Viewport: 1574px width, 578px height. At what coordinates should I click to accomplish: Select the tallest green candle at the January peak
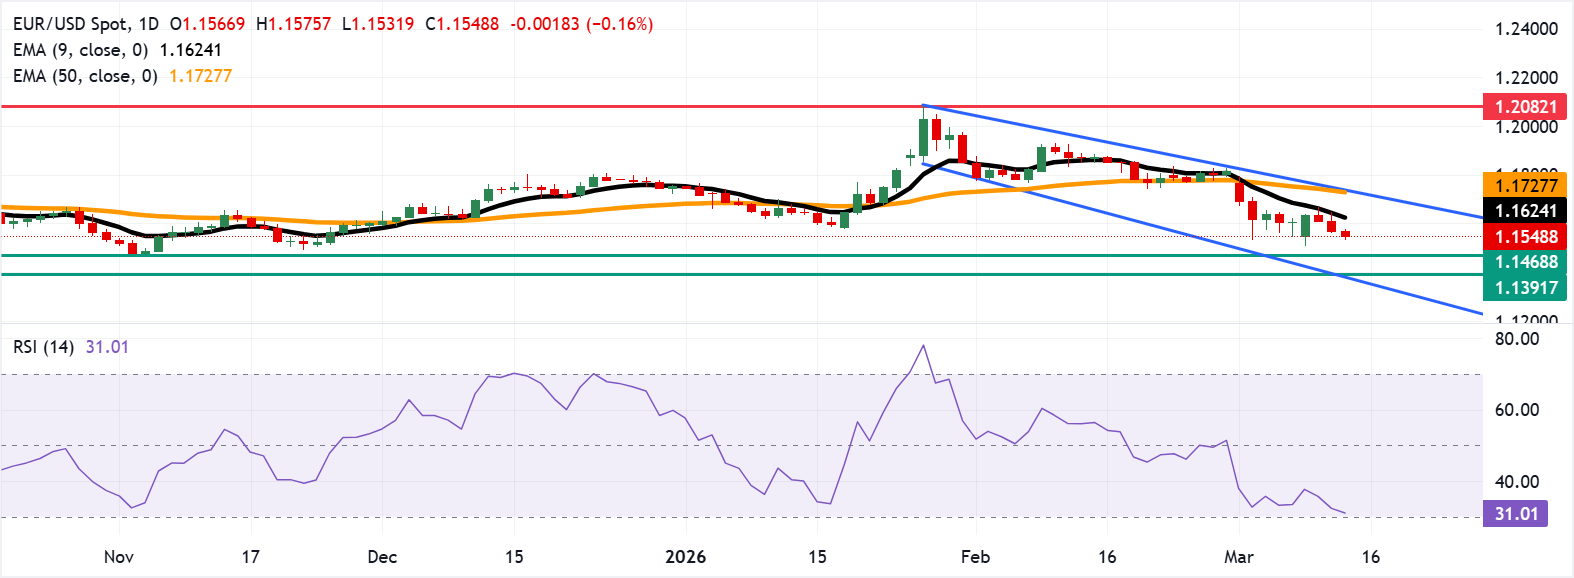(x=923, y=137)
